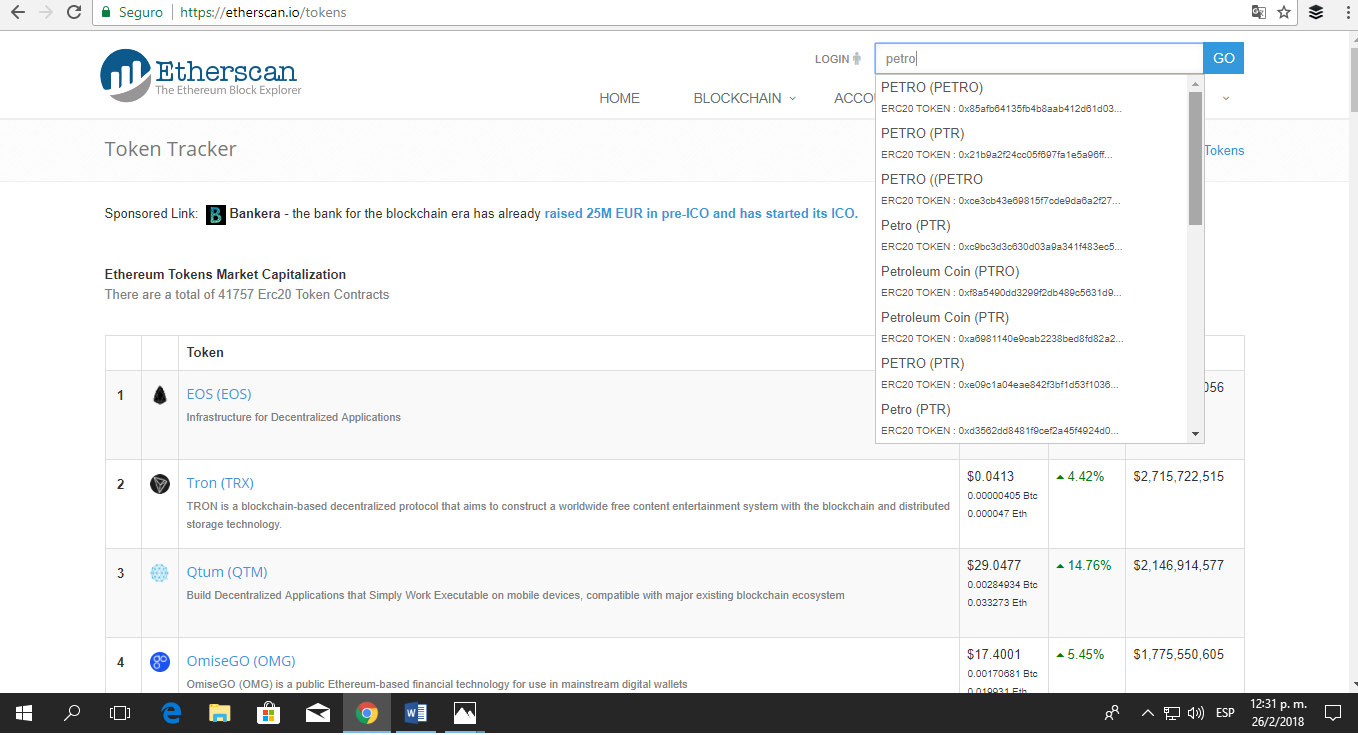Open the Google Translate page icon
Screen dimensions: 1358x735
1259,13
